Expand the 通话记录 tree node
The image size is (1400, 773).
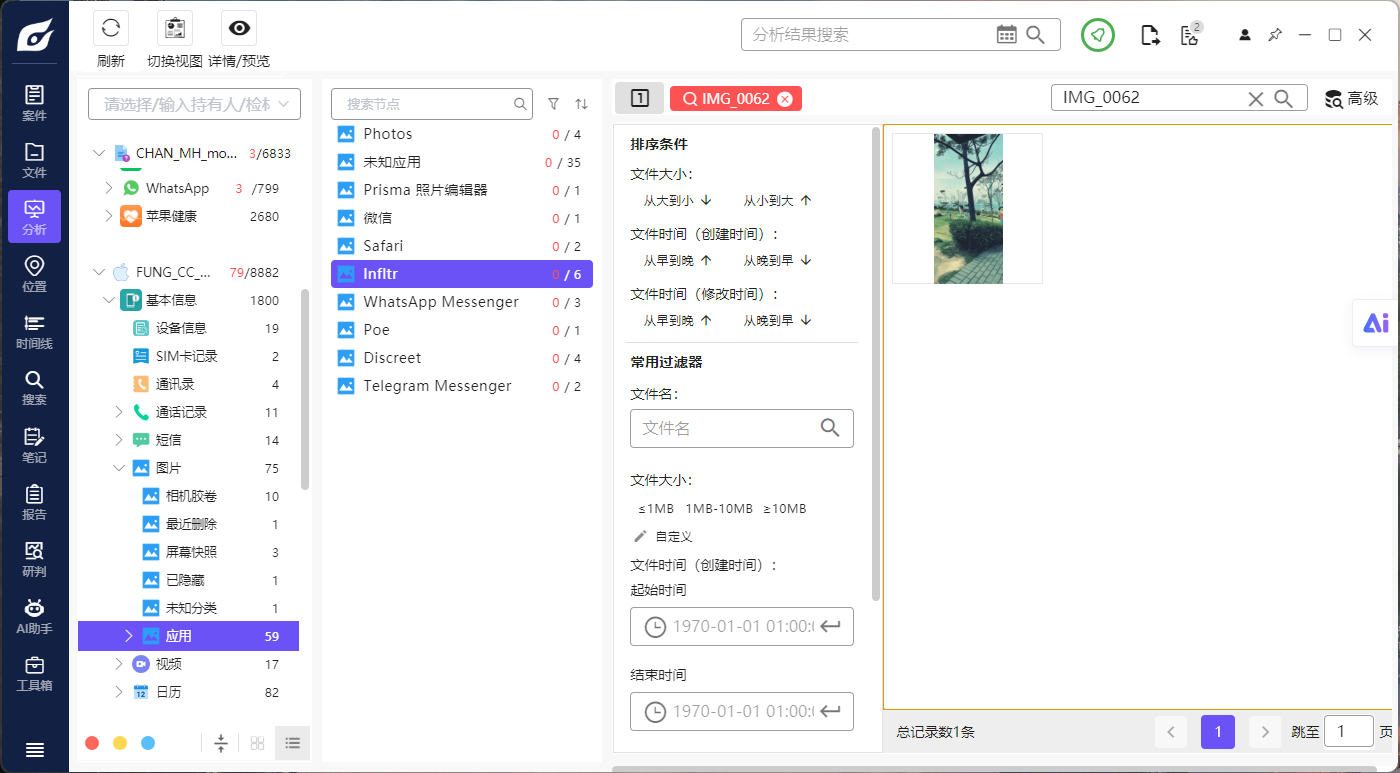[x=119, y=412]
